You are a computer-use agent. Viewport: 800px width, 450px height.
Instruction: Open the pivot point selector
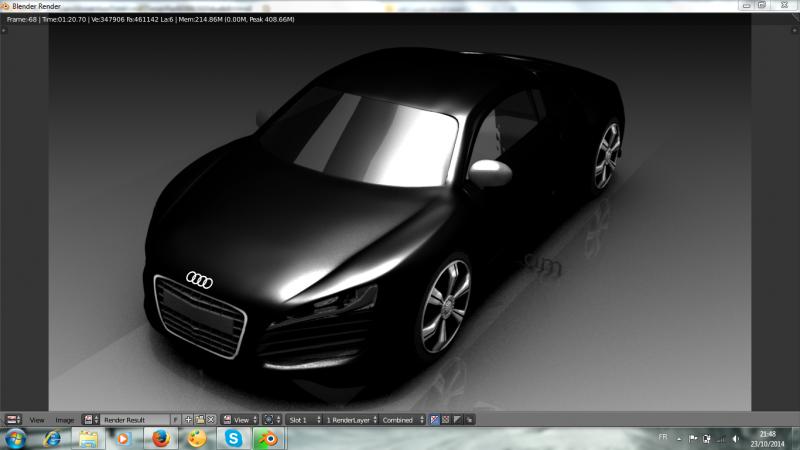tap(272, 420)
